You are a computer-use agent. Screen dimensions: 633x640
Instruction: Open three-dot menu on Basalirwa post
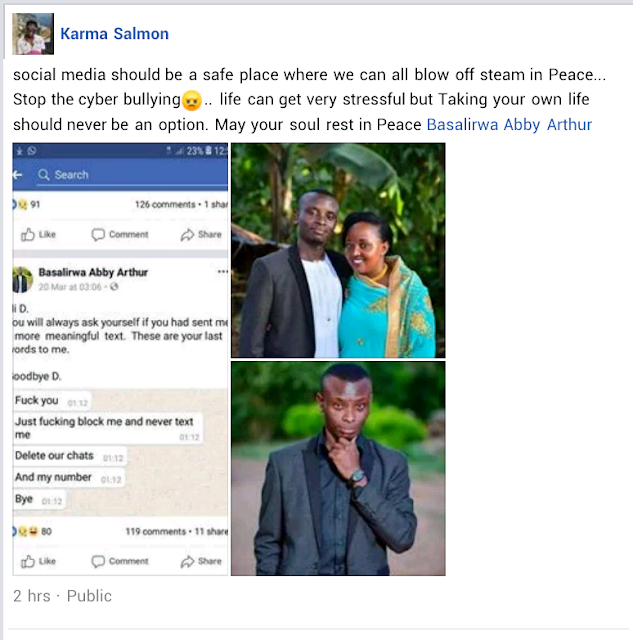[x=223, y=271]
